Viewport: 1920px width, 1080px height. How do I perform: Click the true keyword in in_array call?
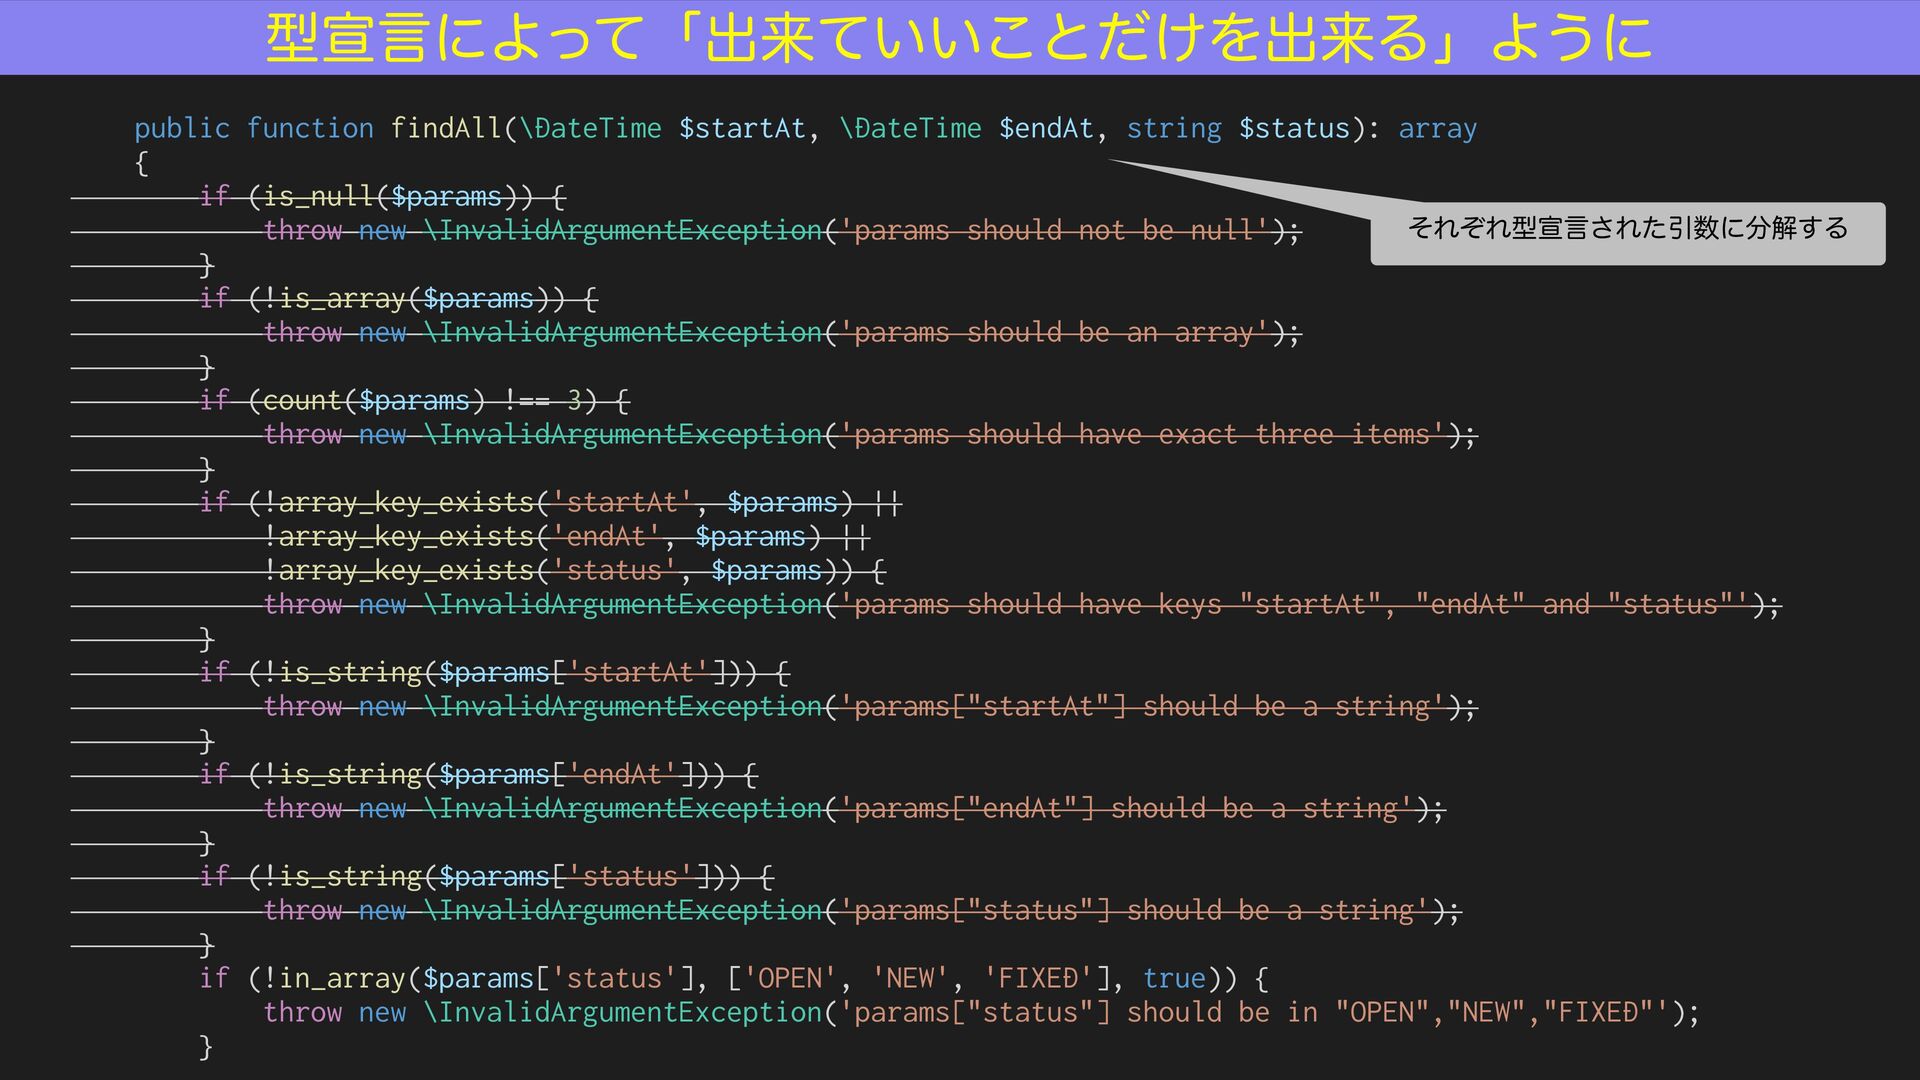[1174, 978]
